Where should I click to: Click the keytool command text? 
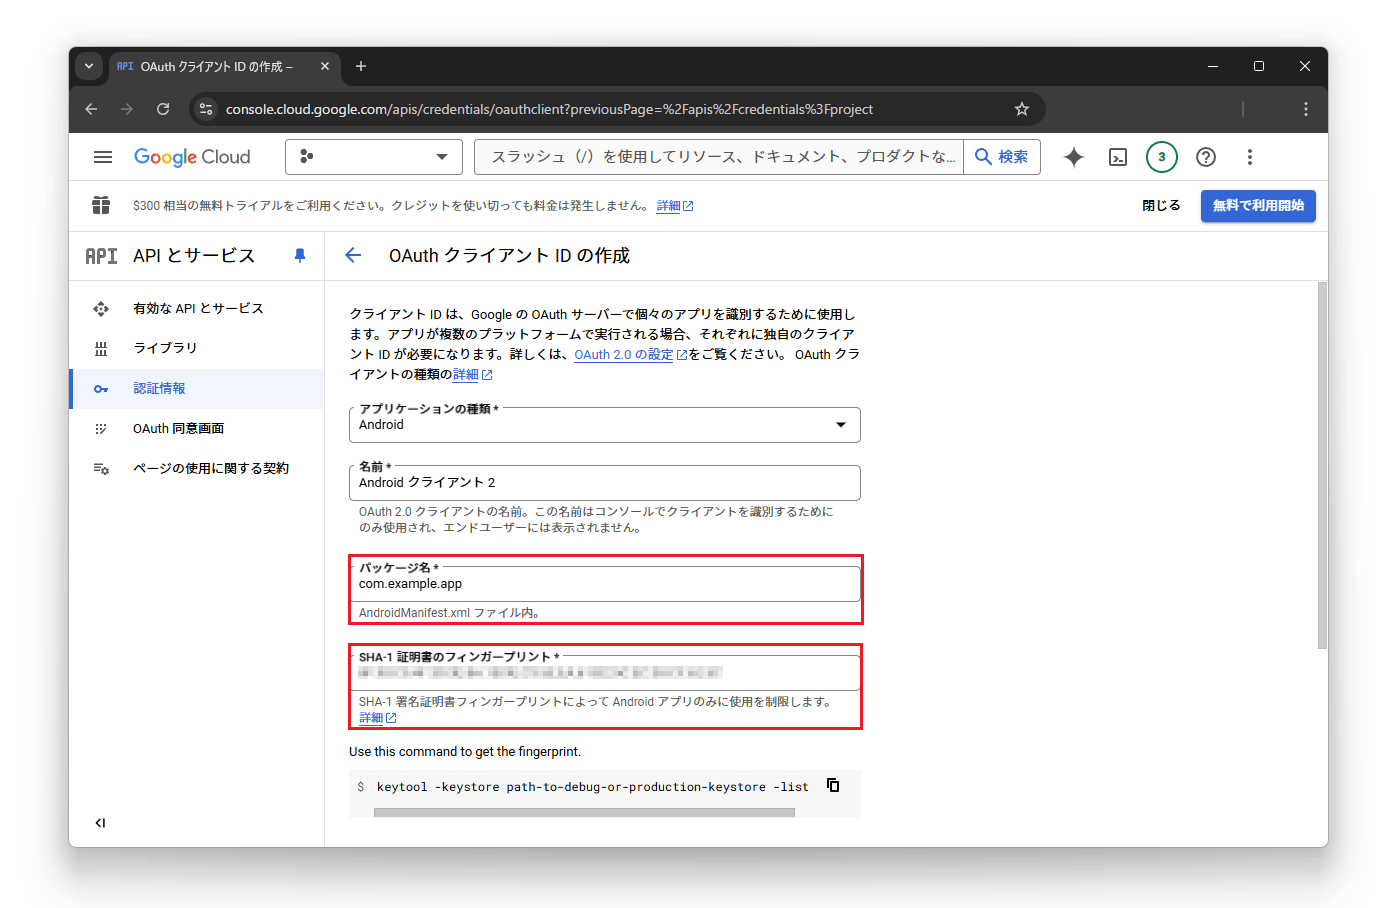(592, 788)
